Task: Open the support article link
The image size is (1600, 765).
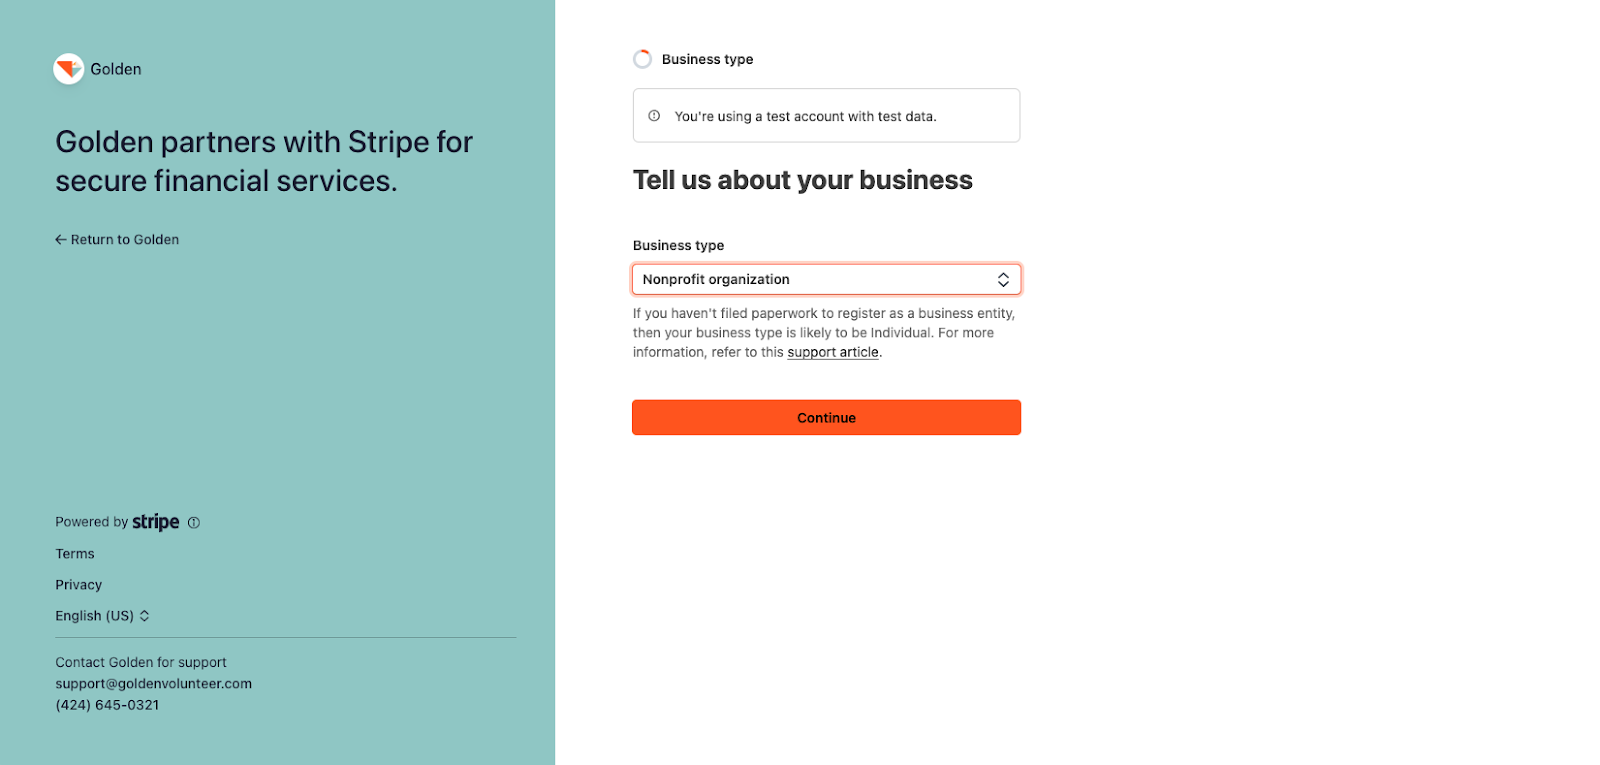Action: click(x=833, y=353)
